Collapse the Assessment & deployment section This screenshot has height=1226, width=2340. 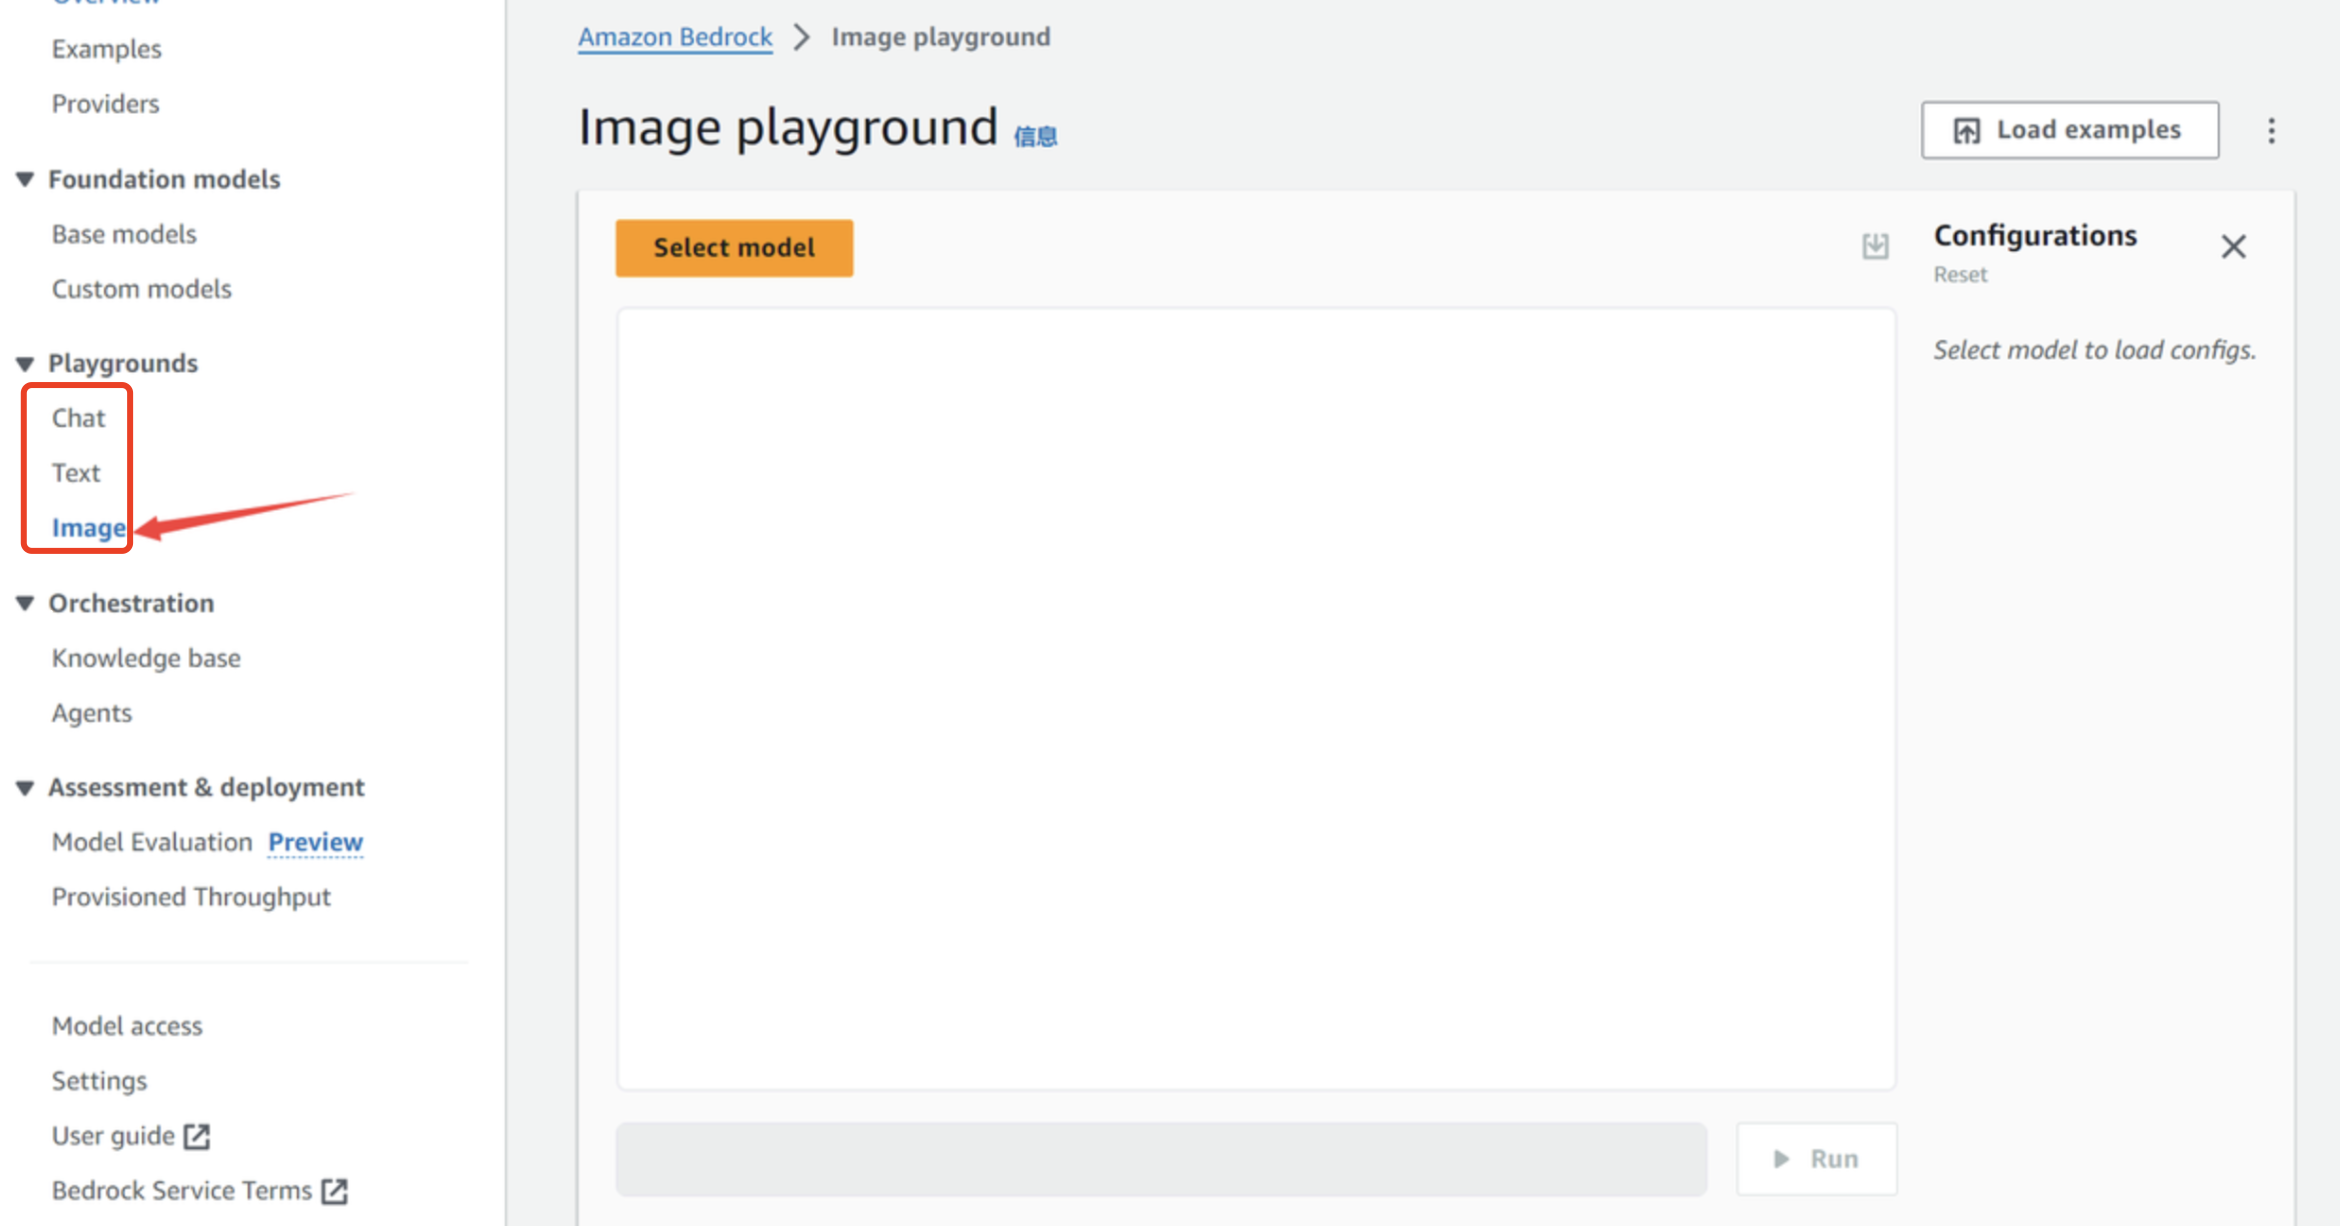[x=25, y=787]
